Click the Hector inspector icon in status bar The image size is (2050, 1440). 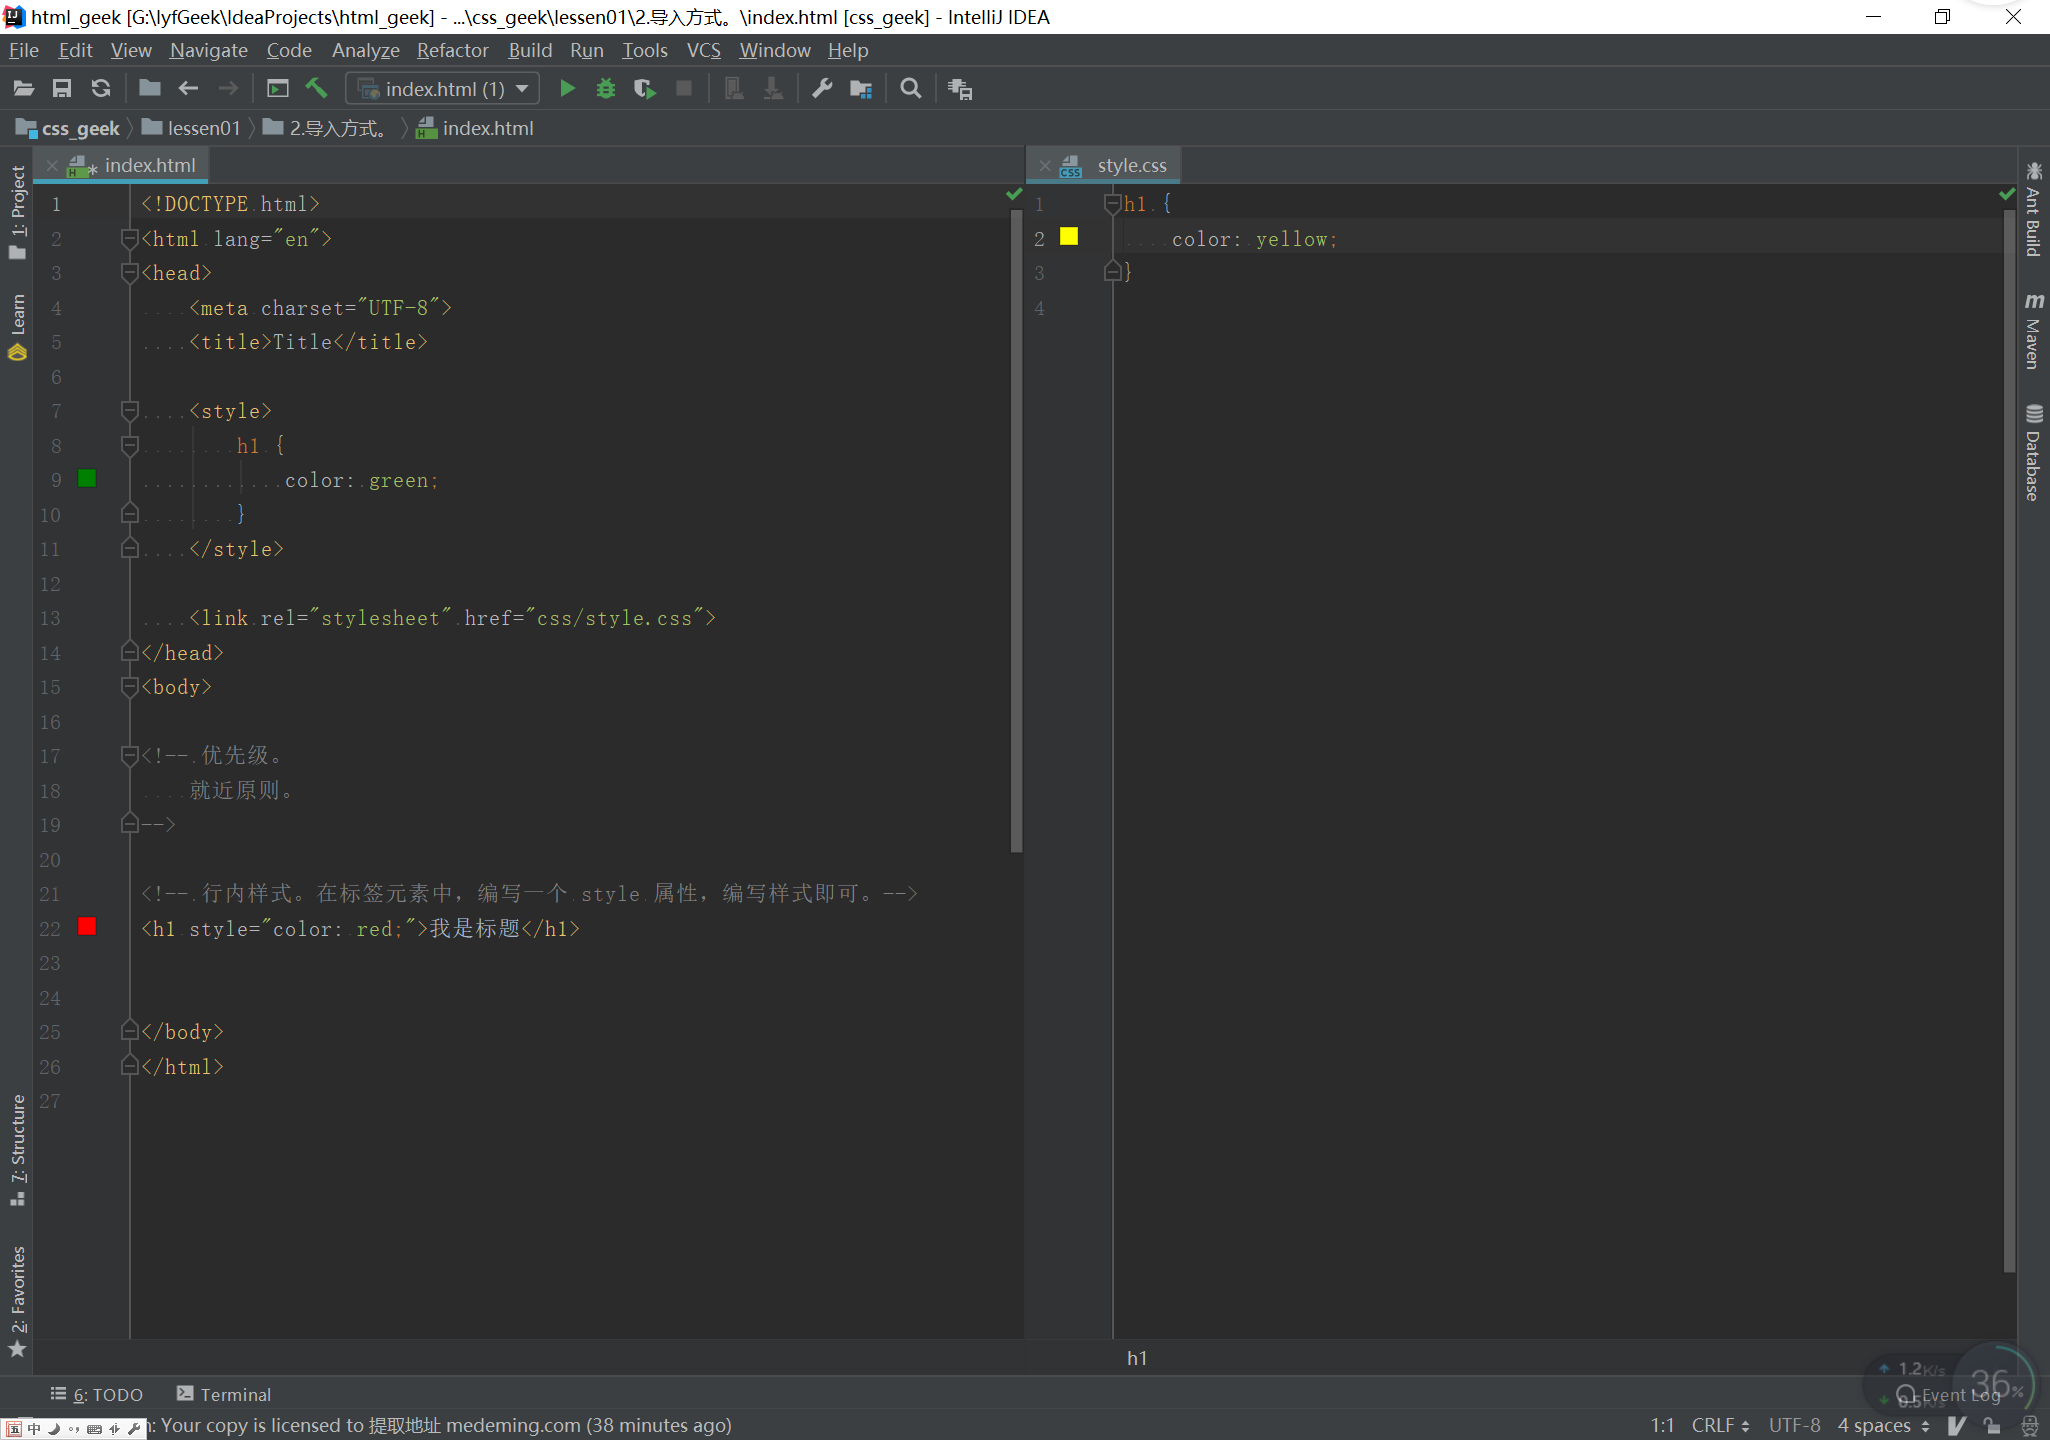tap(2029, 1425)
